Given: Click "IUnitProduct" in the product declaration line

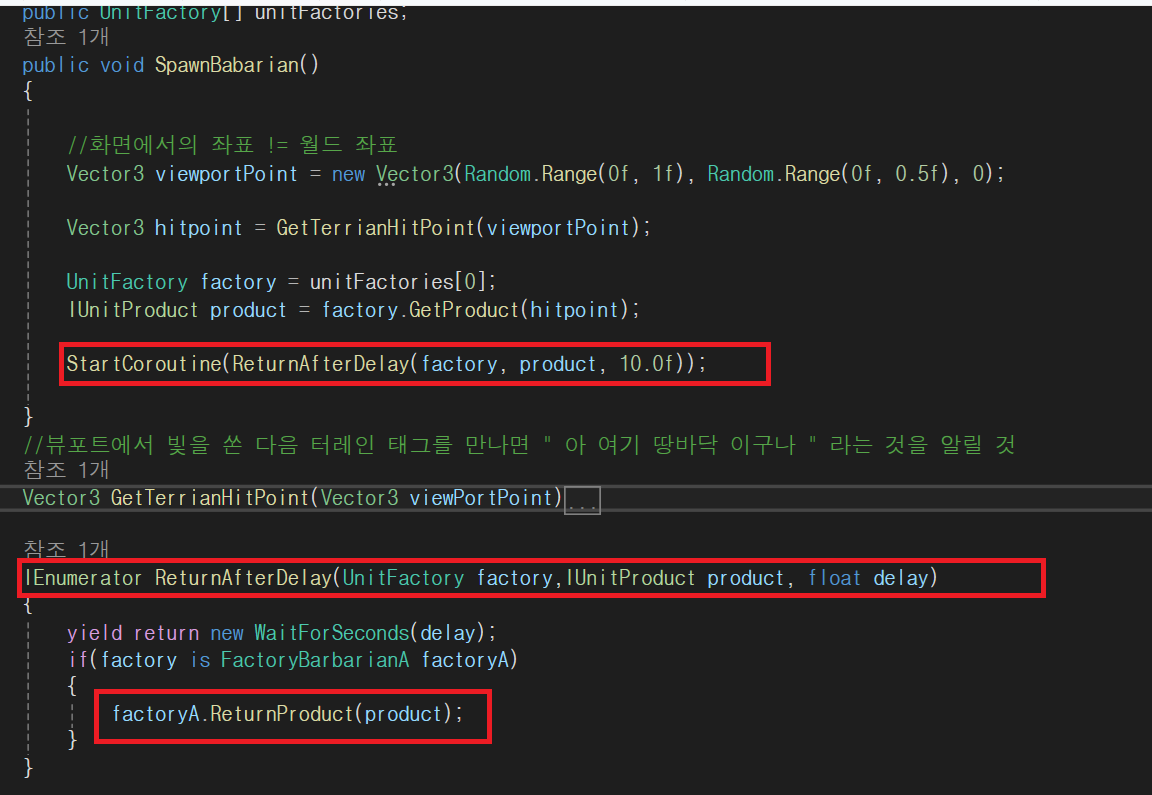Looking at the screenshot, I should (133, 310).
